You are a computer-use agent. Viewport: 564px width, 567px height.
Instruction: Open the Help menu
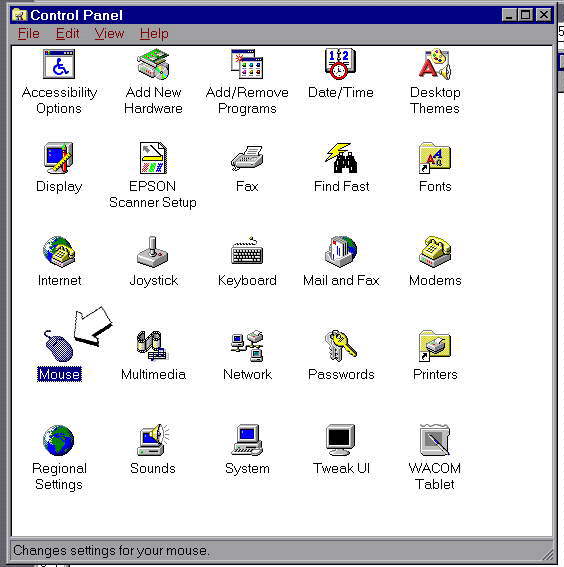pyautogui.click(x=154, y=34)
